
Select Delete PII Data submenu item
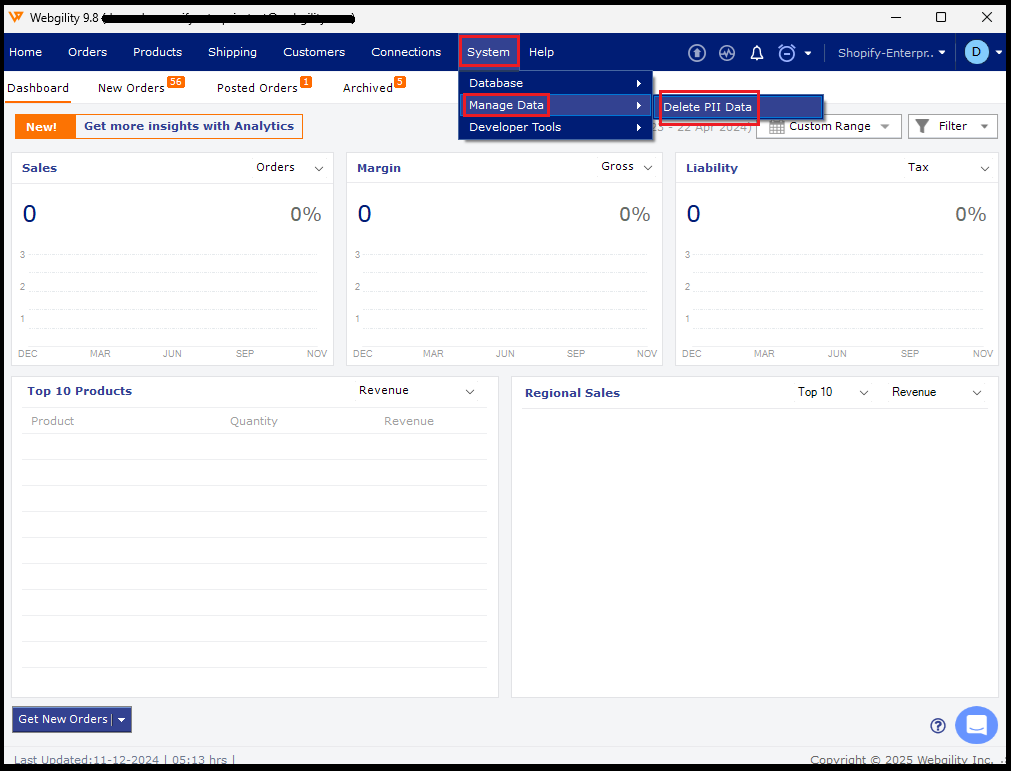pyautogui.click(x=708, y=107)
